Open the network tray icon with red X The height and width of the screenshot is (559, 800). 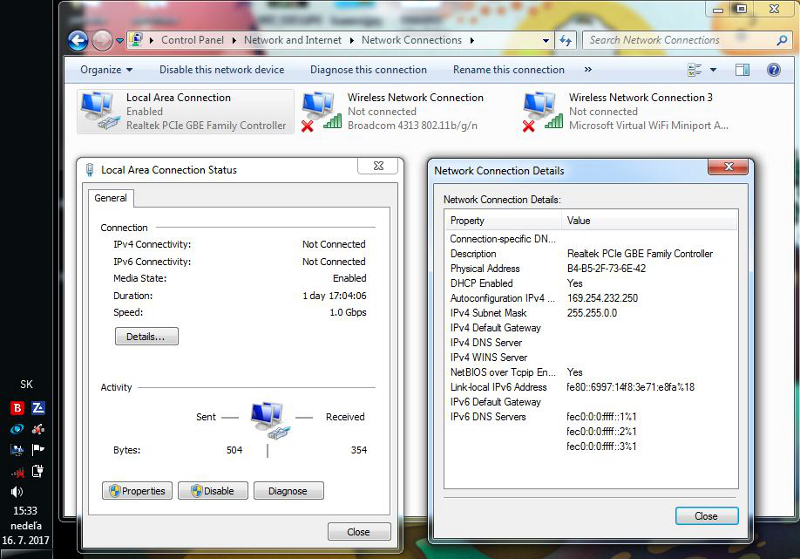tap(17, 472)
